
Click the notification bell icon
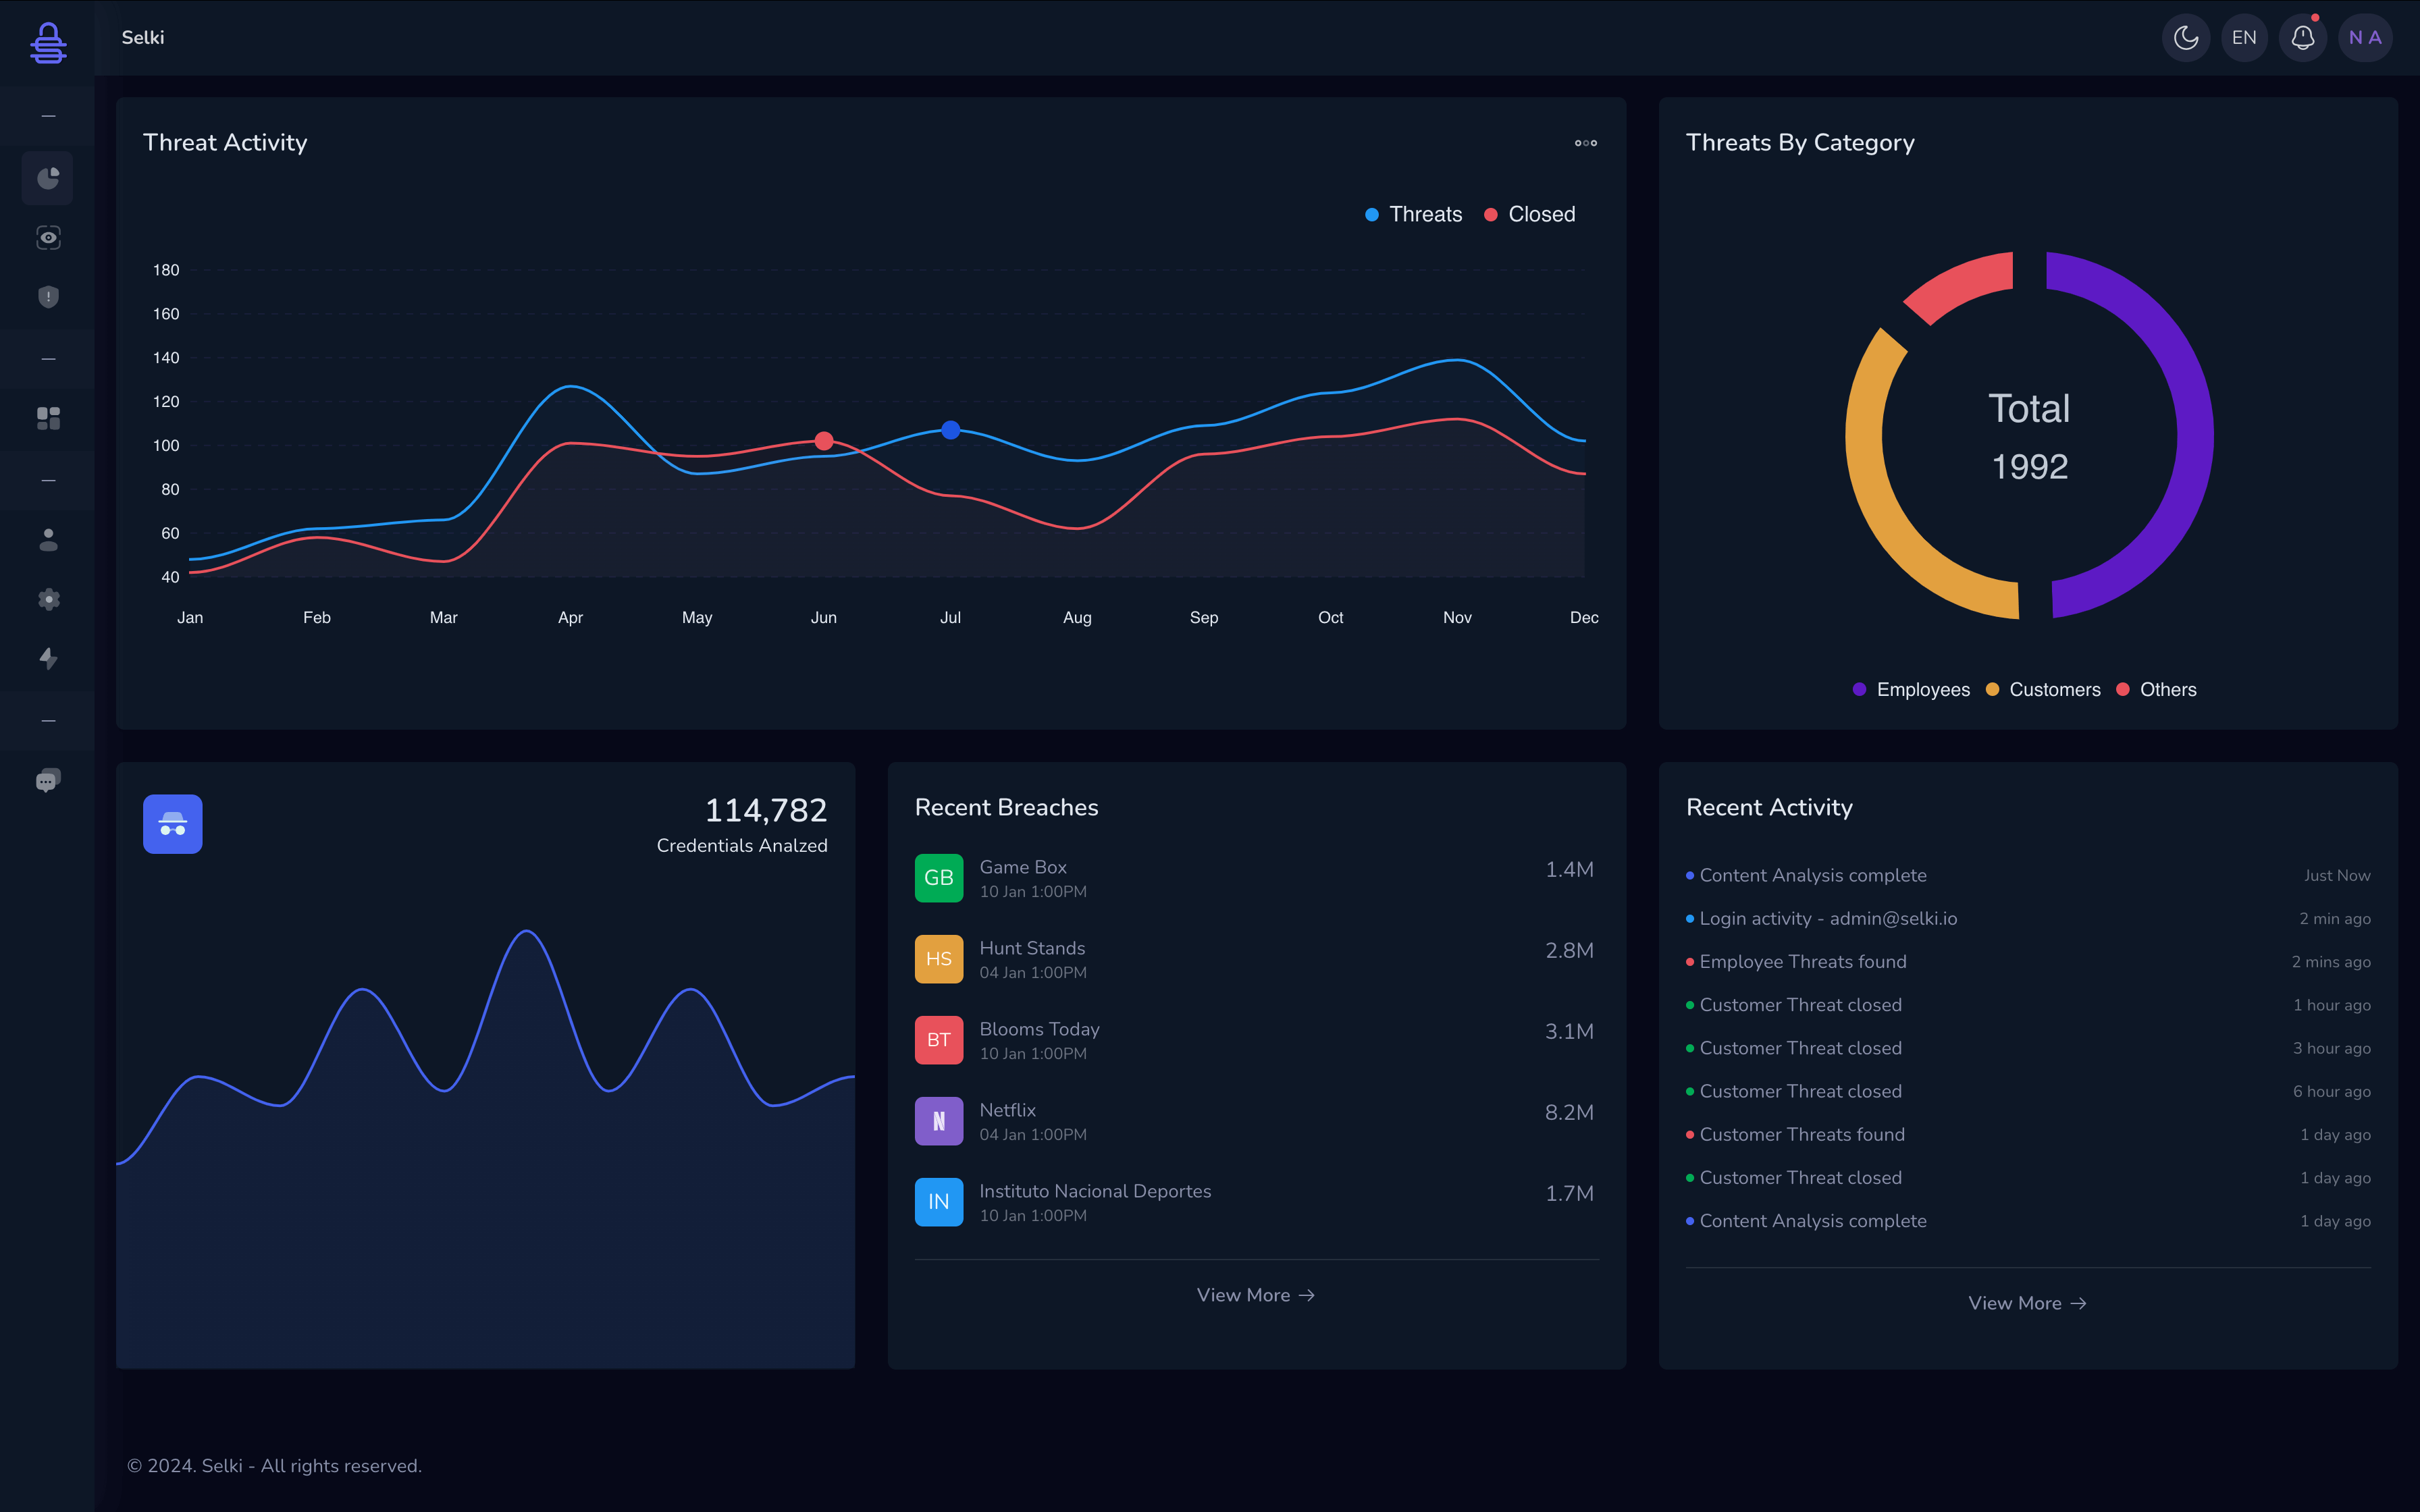click(2303, 35)
